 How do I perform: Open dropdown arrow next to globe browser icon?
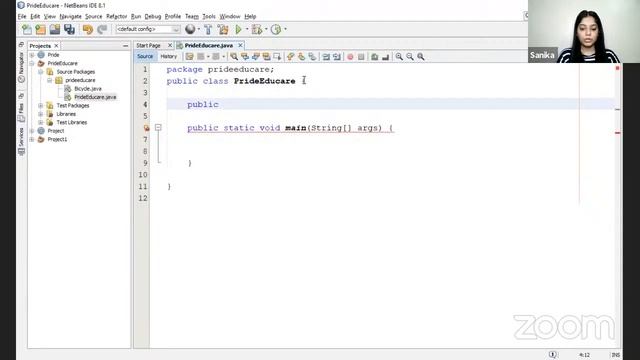[199, 29]
